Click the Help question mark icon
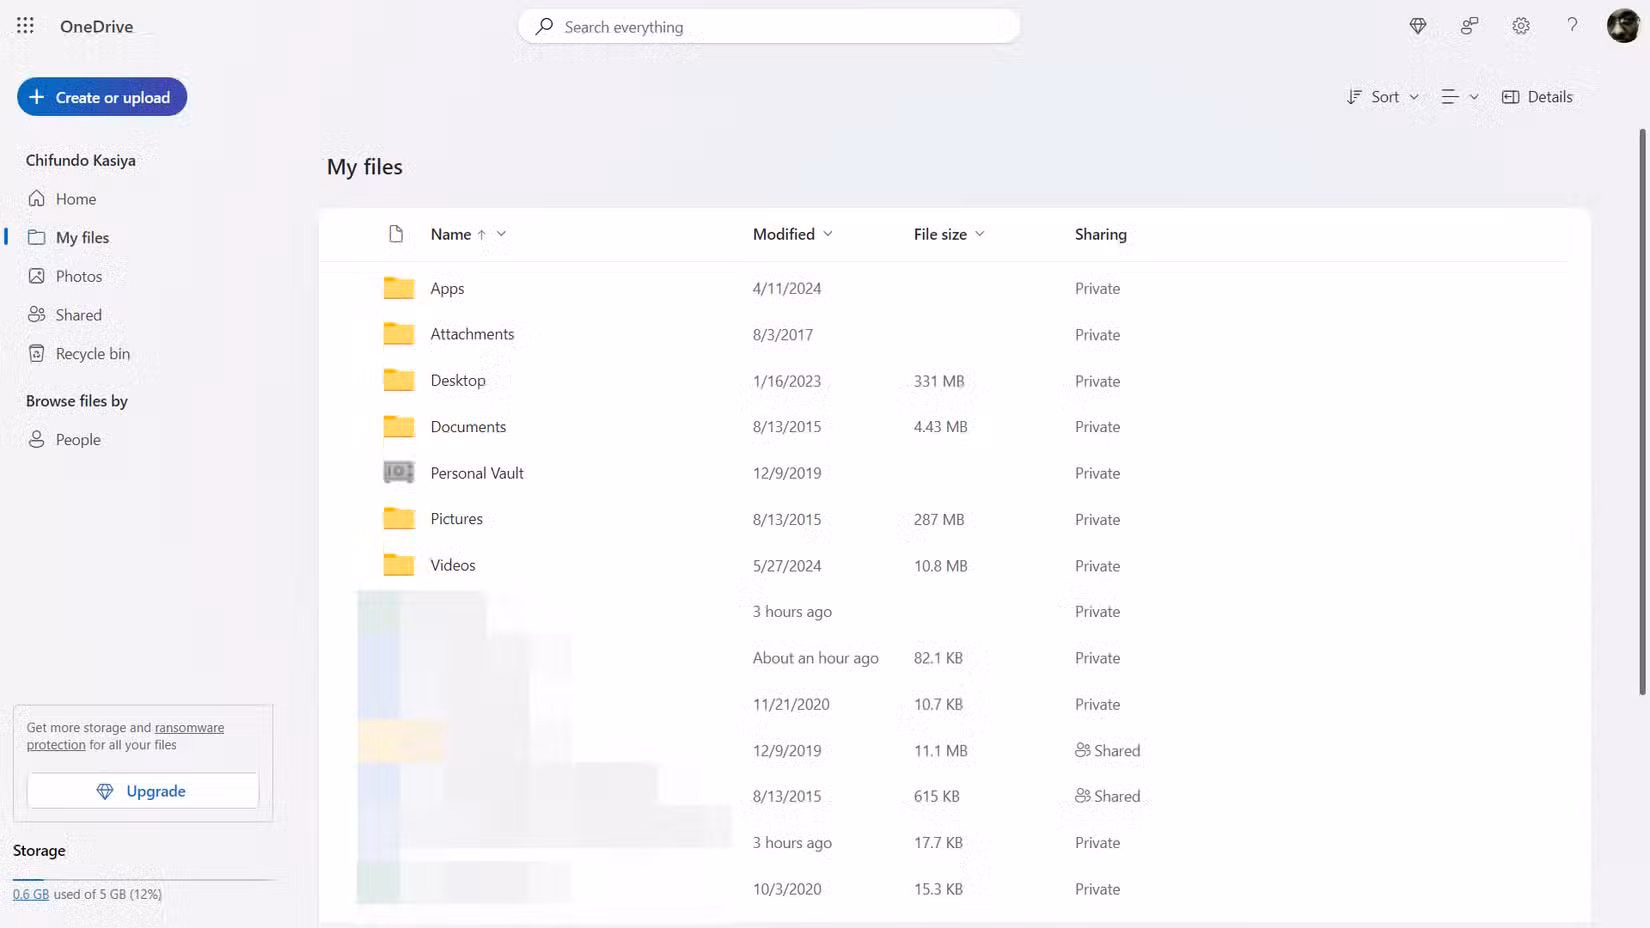This screenshot has height=928, width=1650. click(1572, 26)
